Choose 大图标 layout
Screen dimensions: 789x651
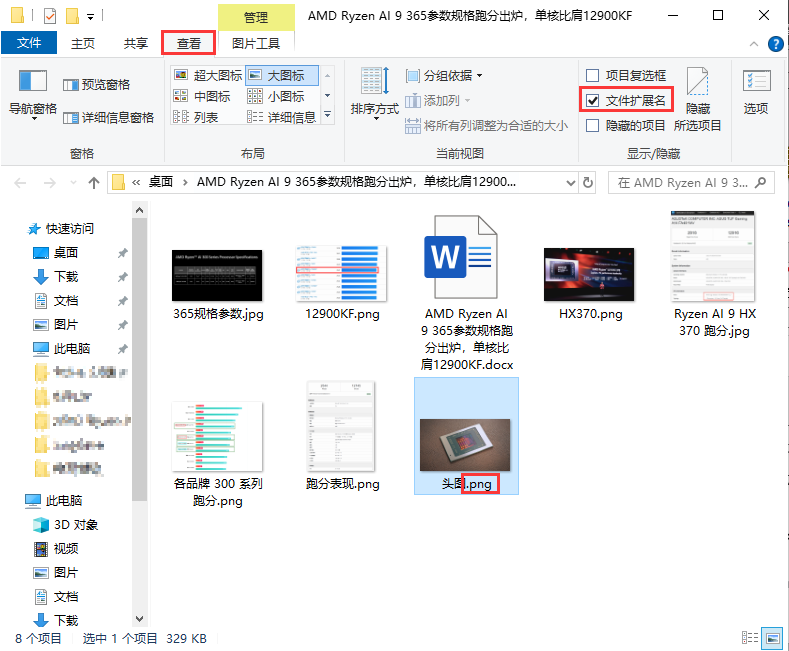[x=282, y=75]
